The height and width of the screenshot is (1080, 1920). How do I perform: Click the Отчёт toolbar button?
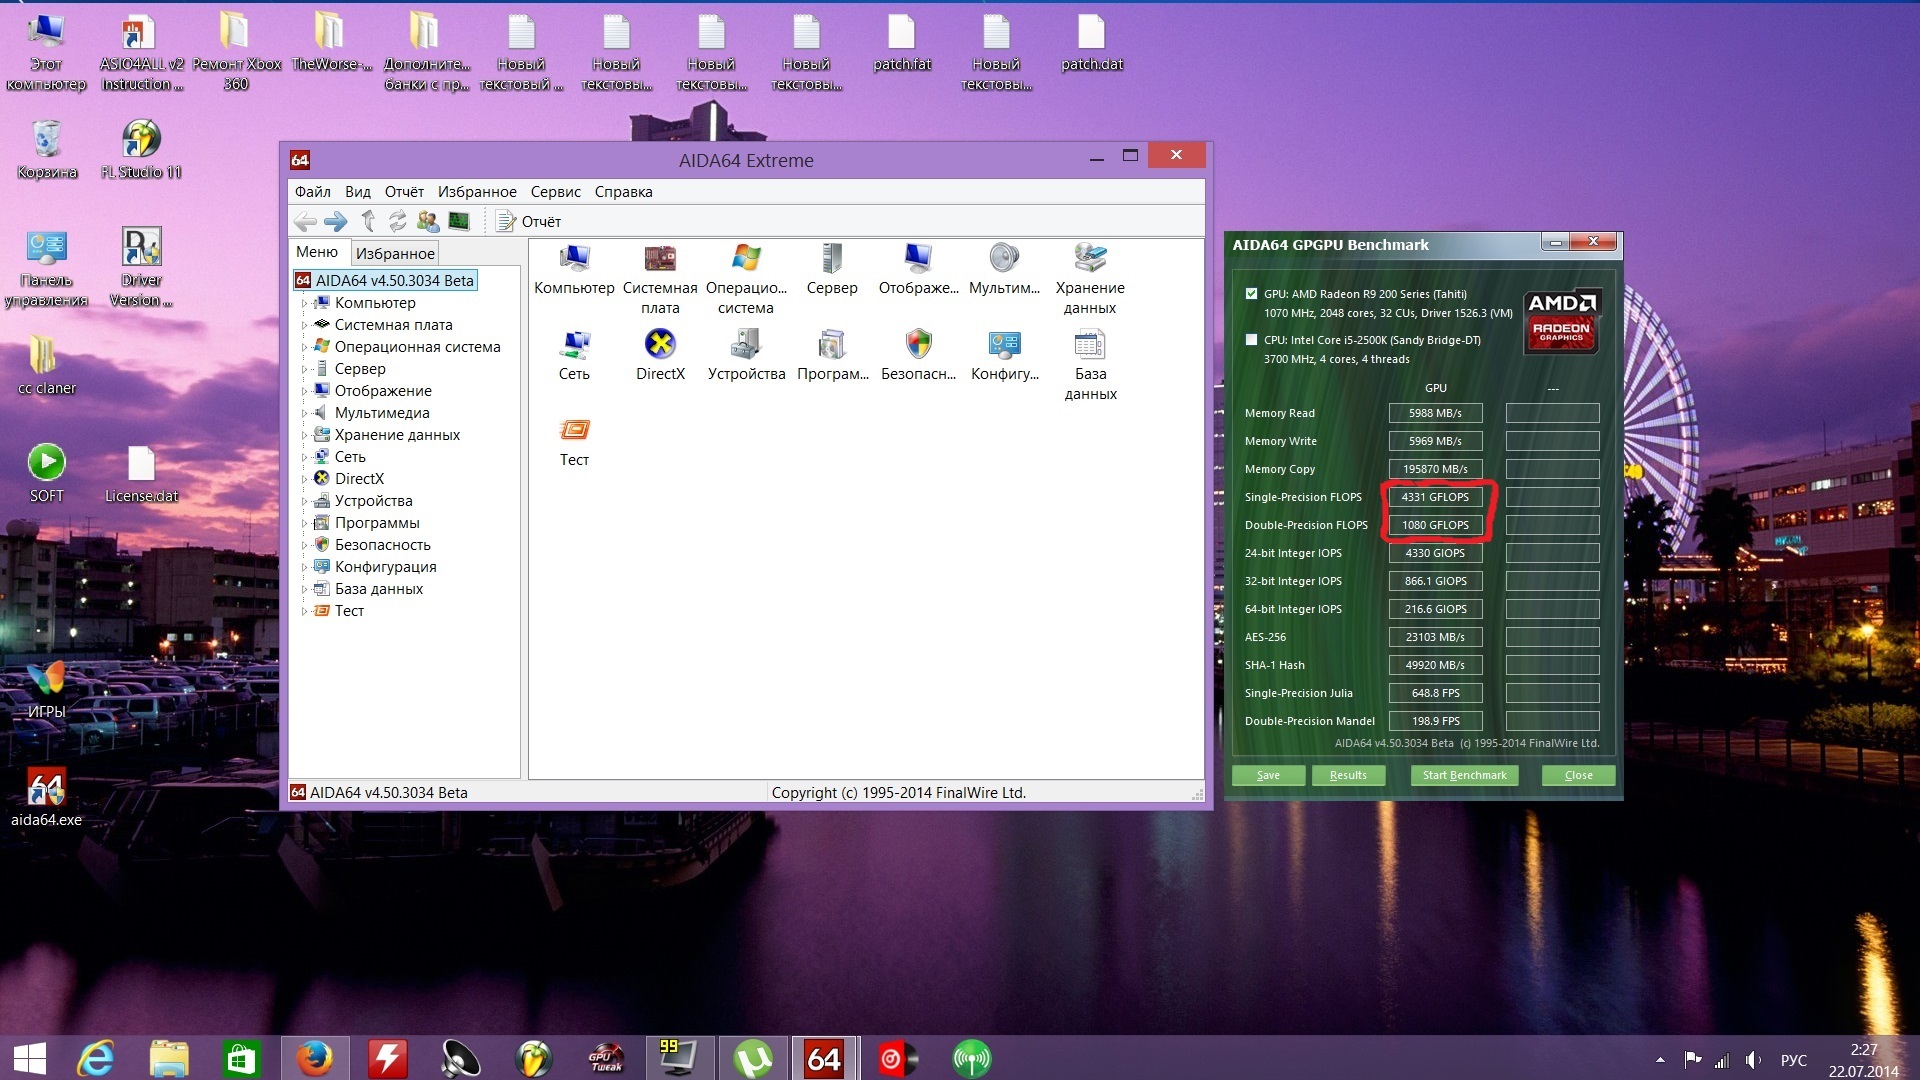click(529, 221)
